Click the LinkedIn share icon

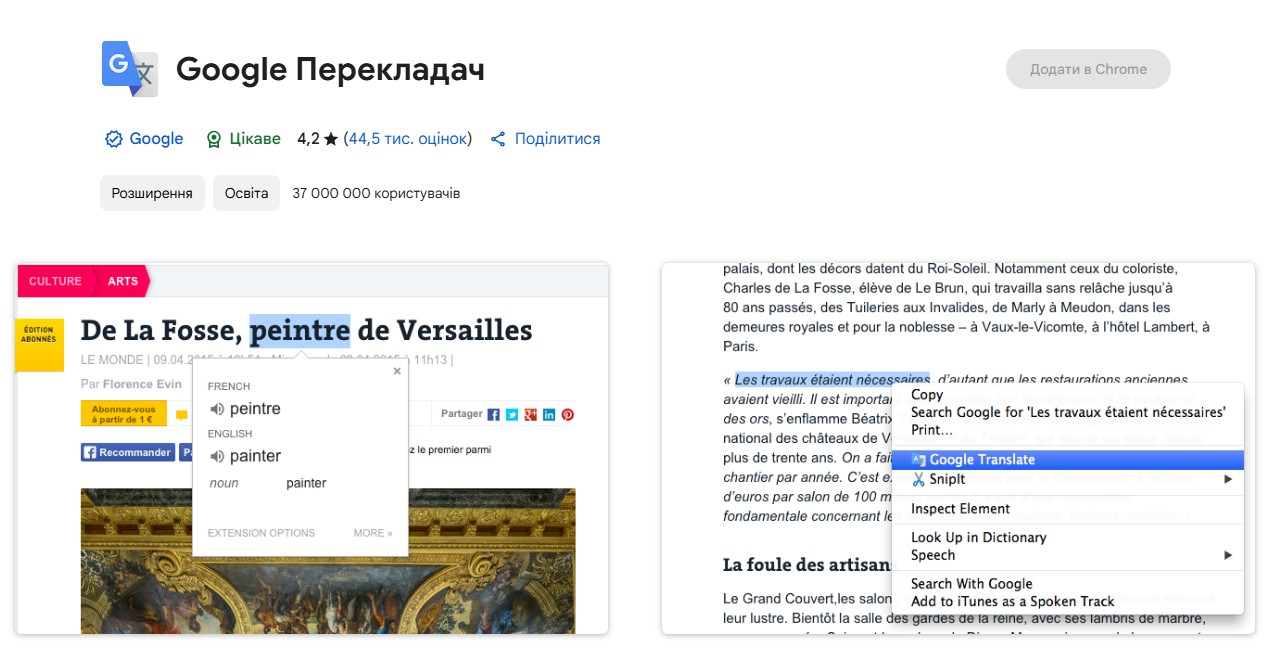point(549,414)
